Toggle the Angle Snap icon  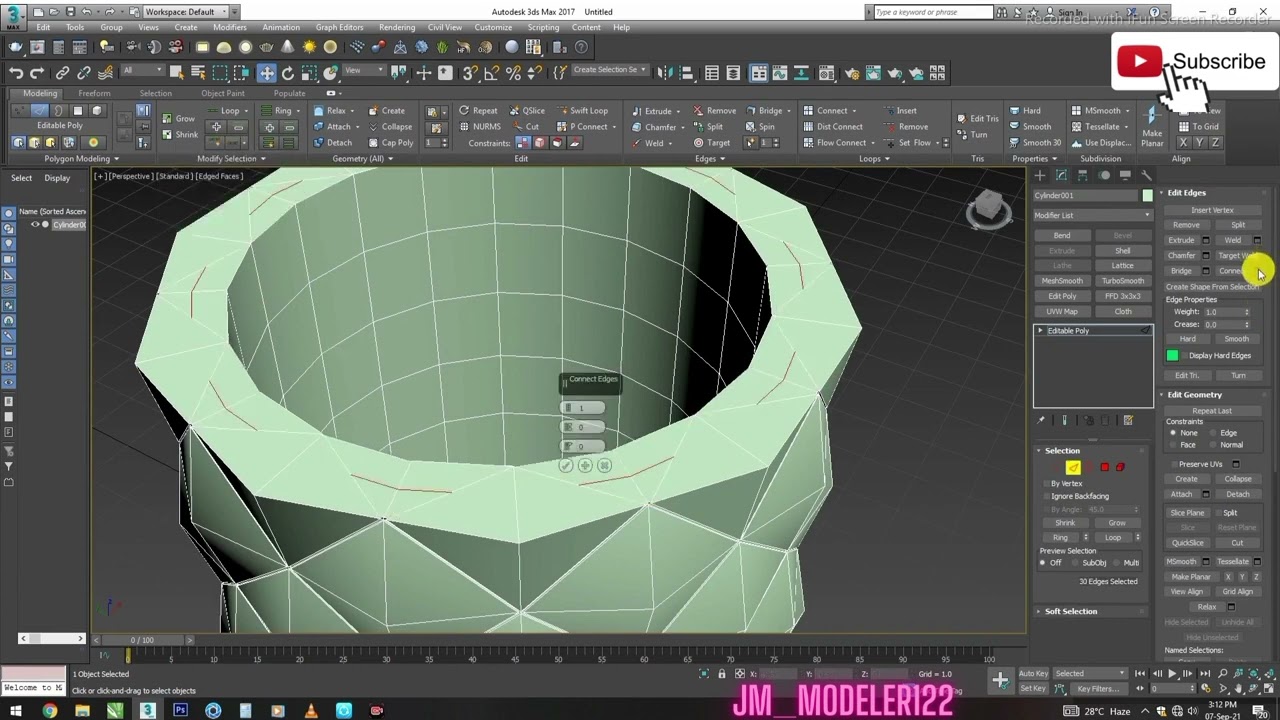491,73
